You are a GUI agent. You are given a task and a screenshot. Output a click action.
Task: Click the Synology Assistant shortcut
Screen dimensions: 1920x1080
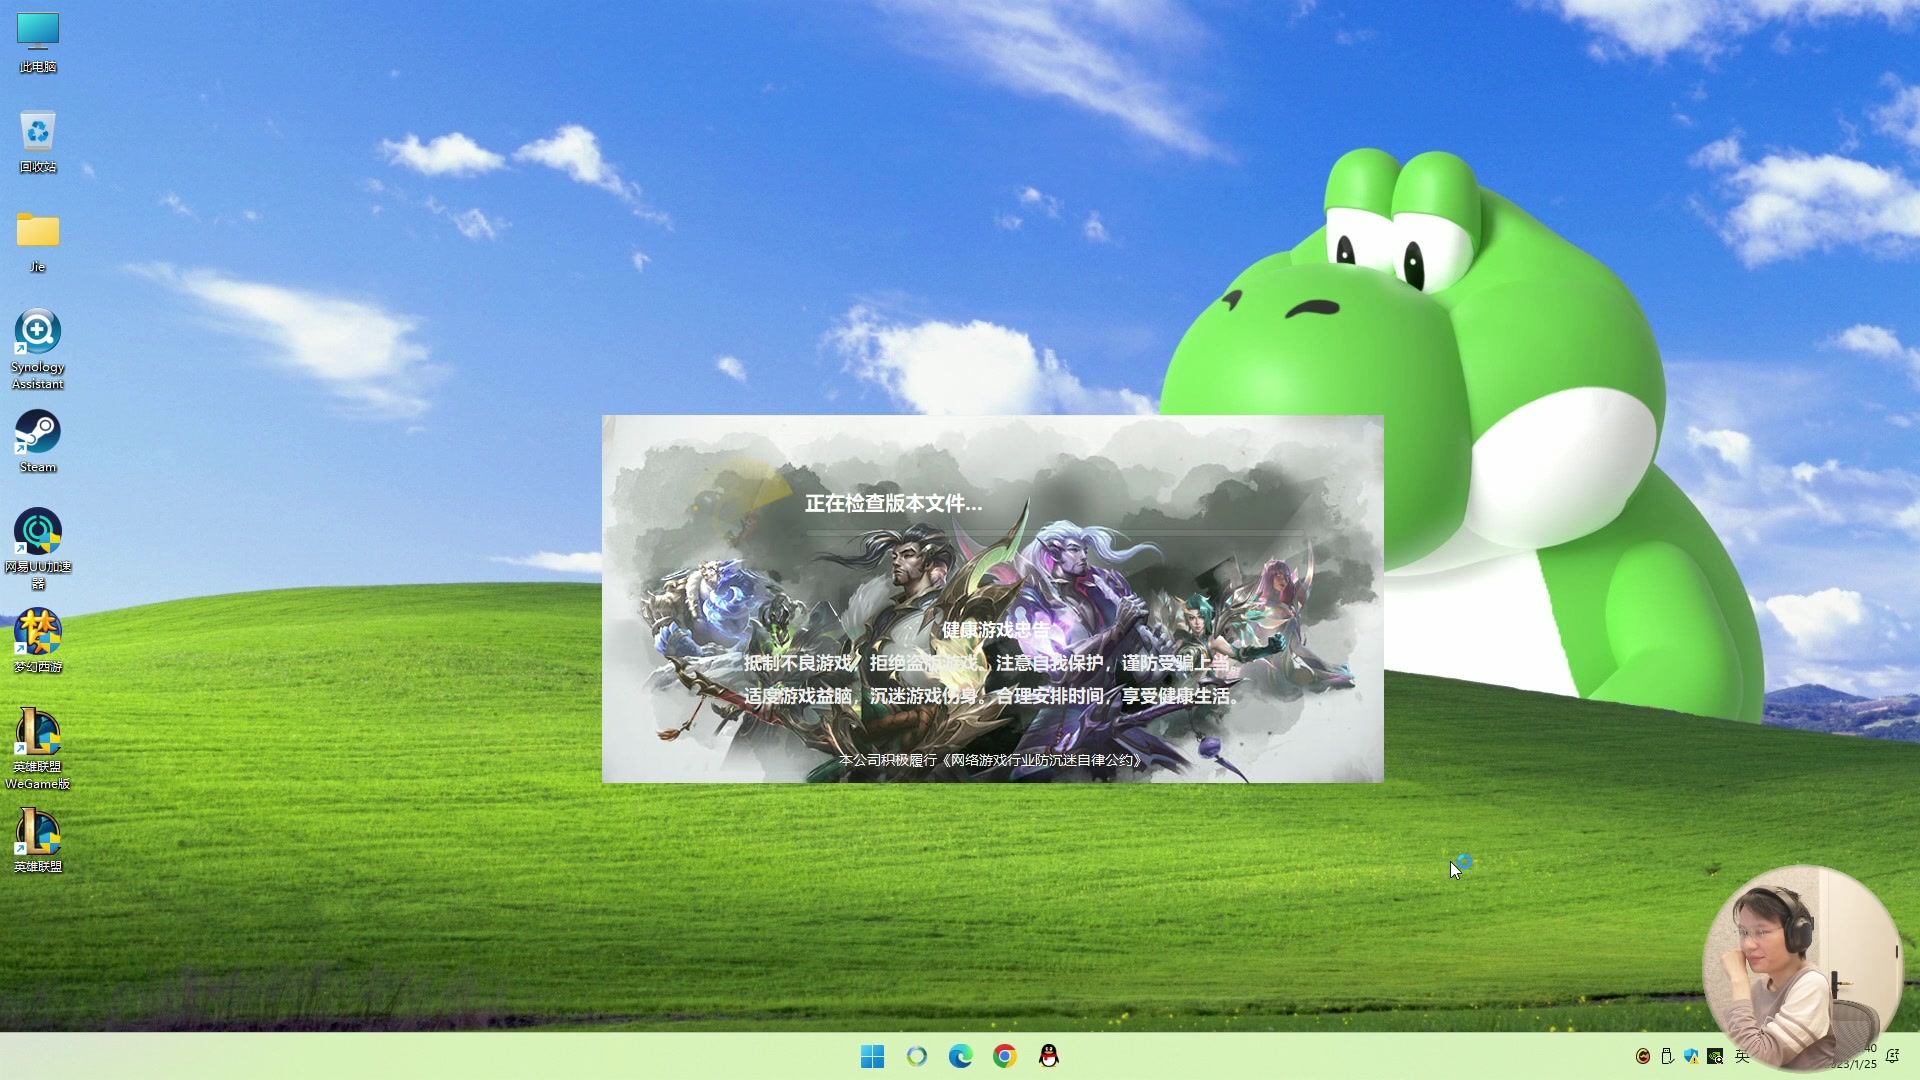tap(38, 349)
